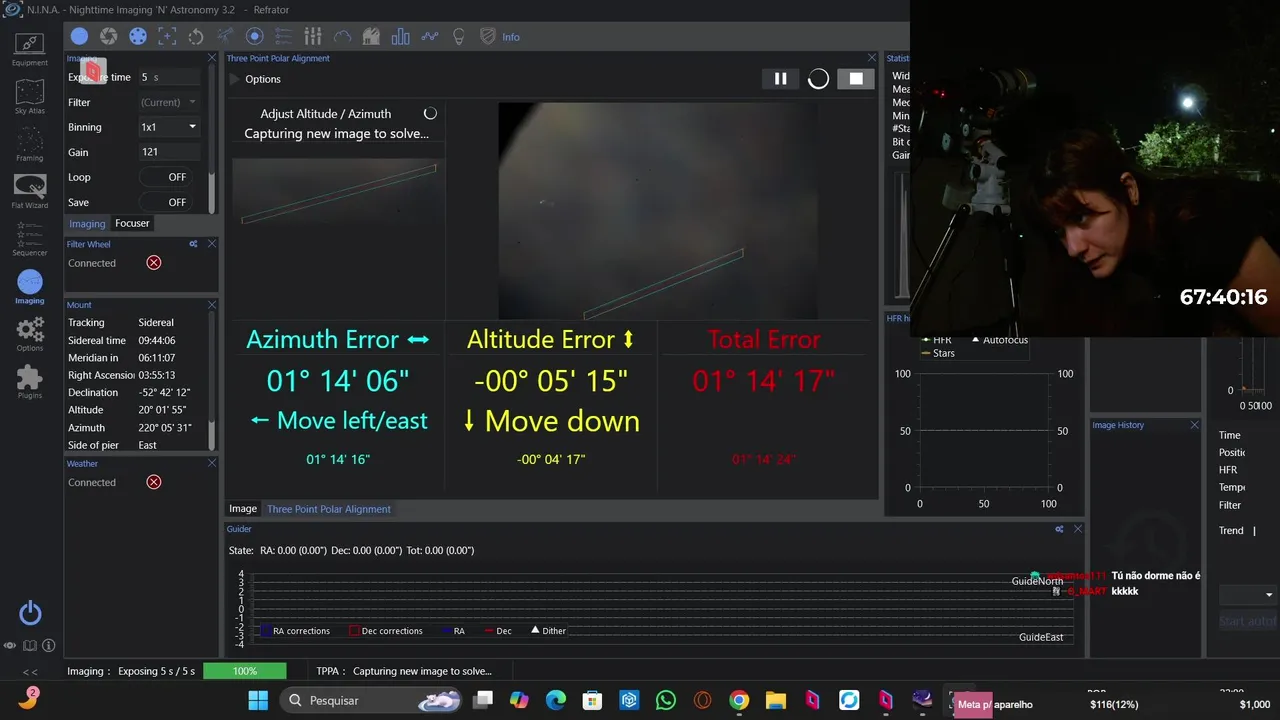Open the Flat Wizard

tap(29, 191)
